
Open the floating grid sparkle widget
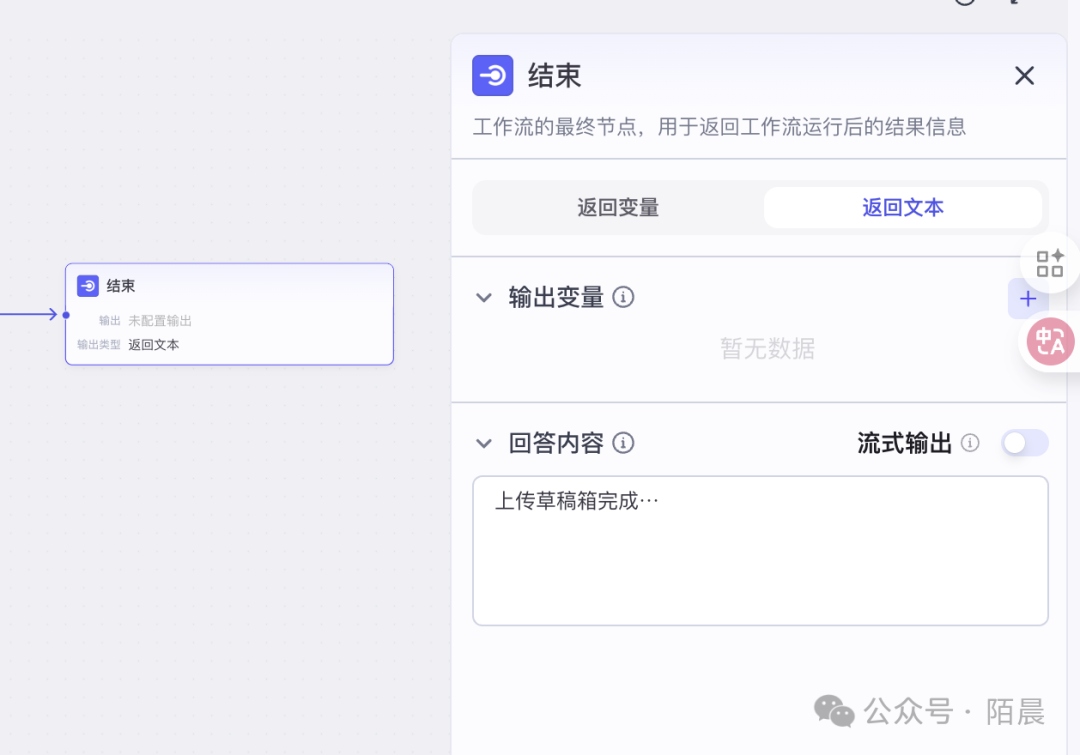tap(1050, 264)
